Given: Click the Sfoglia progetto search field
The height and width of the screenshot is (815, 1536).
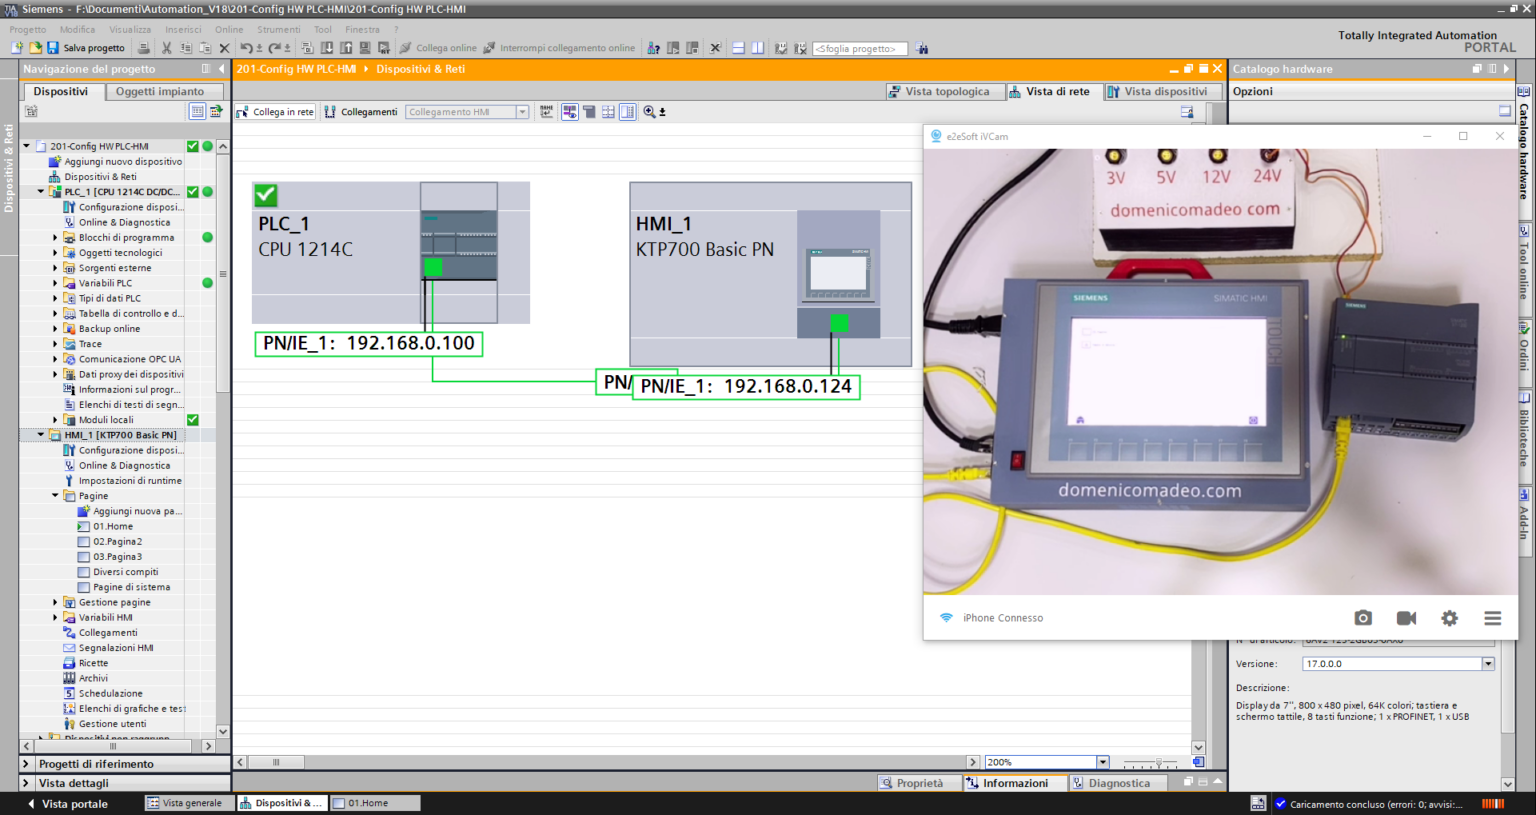Looking at the screenshot, I should coord(860,47).
